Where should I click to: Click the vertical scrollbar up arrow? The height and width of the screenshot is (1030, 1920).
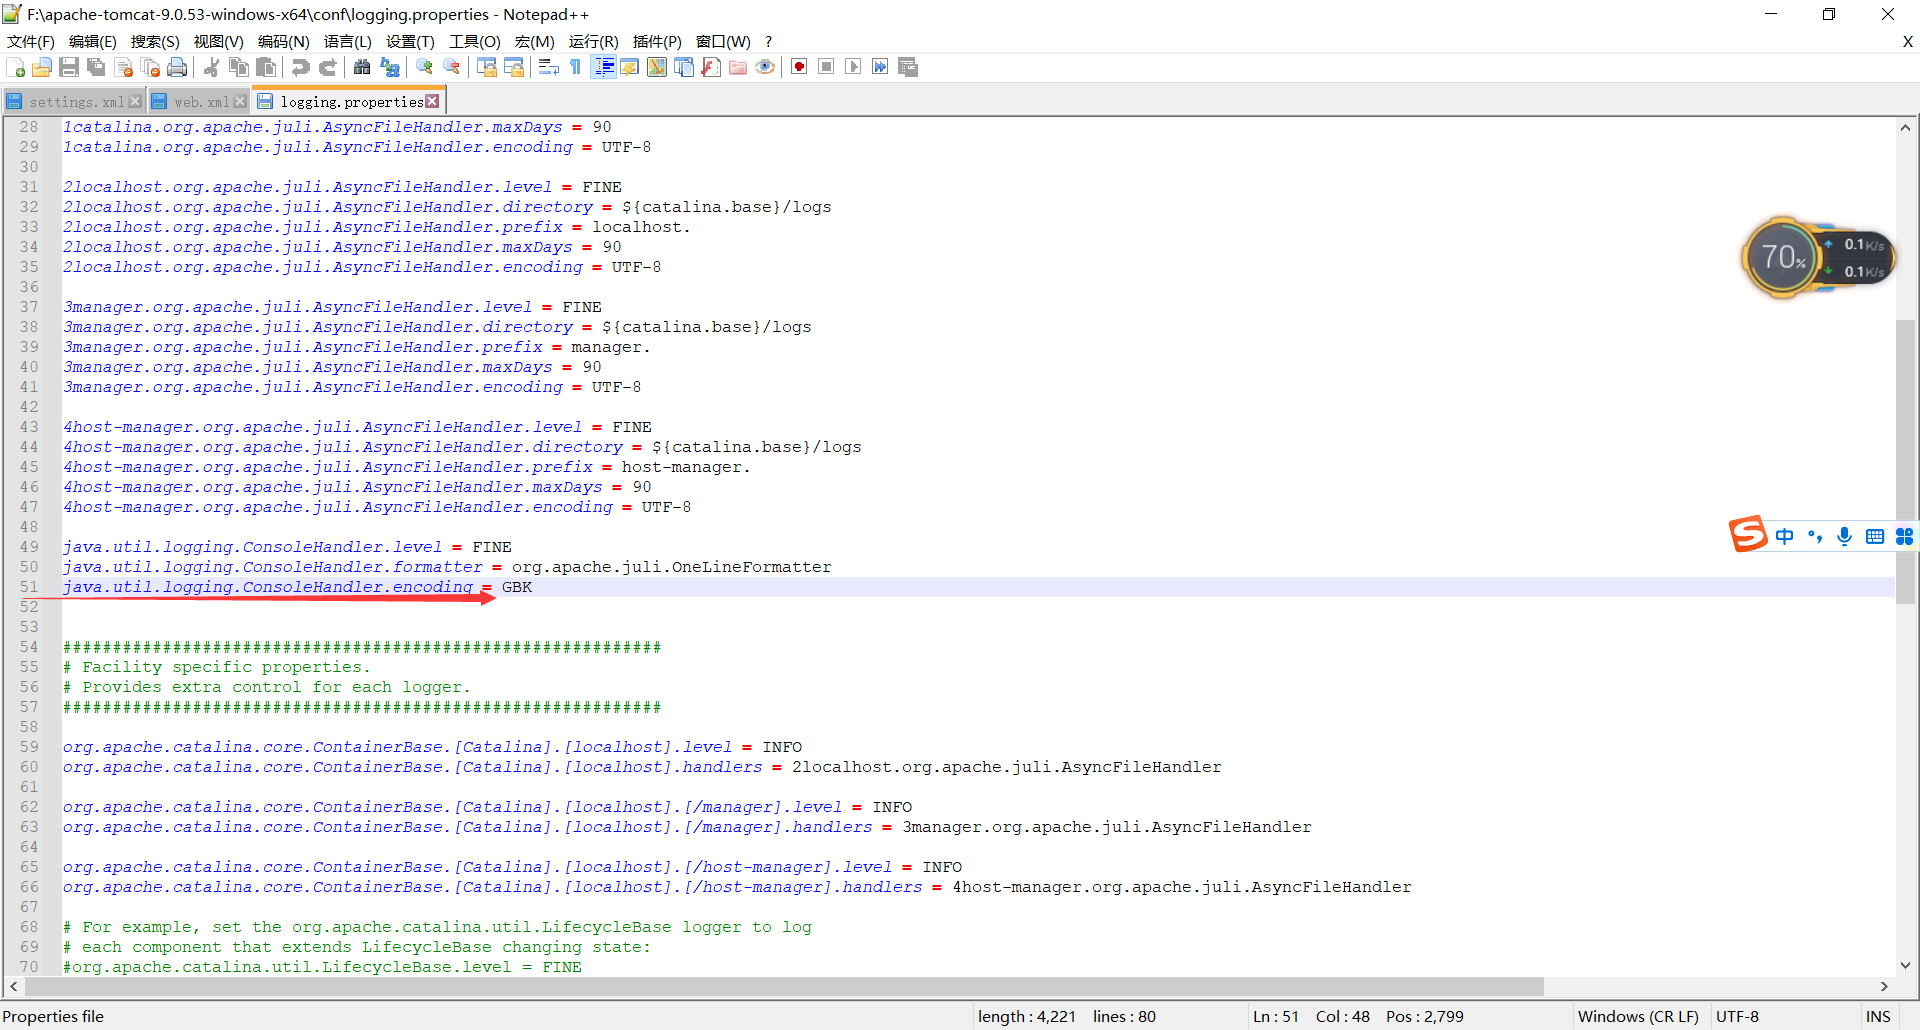point(1905,127)
